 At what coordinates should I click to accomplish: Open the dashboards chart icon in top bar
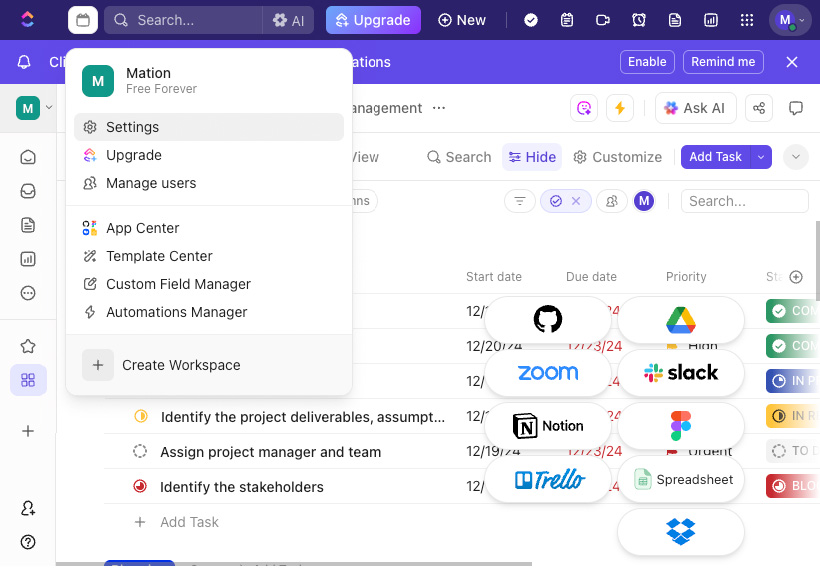tap(711, 20)
